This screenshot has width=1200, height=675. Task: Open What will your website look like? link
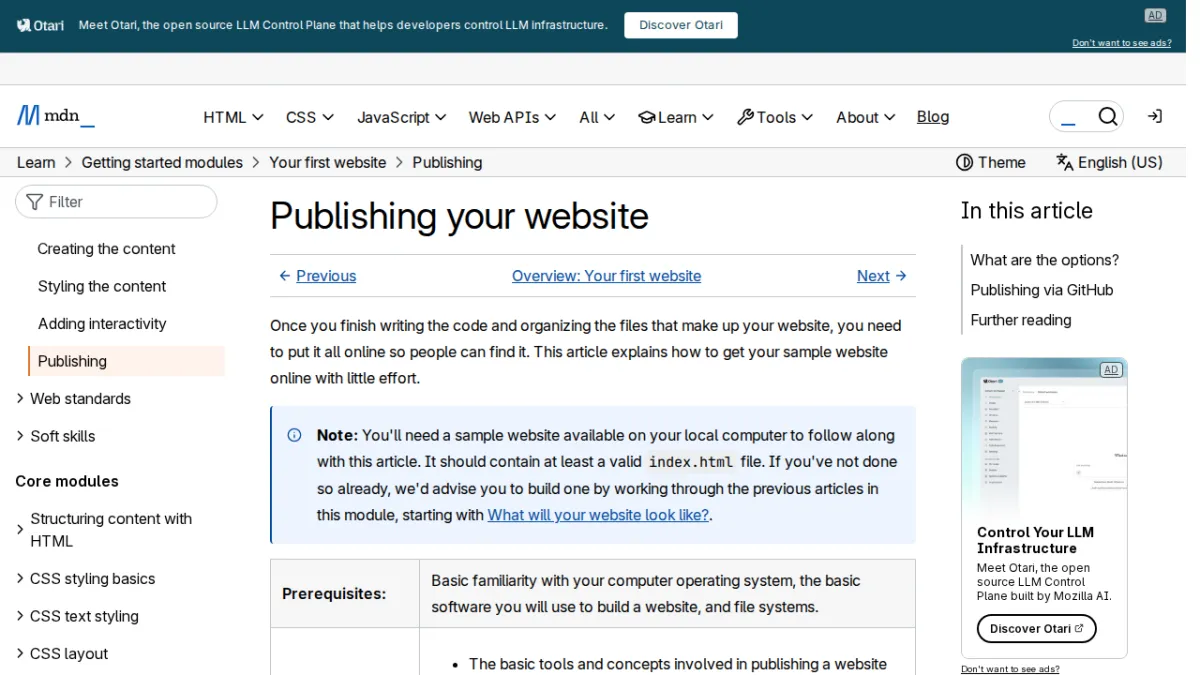point(598,515)
